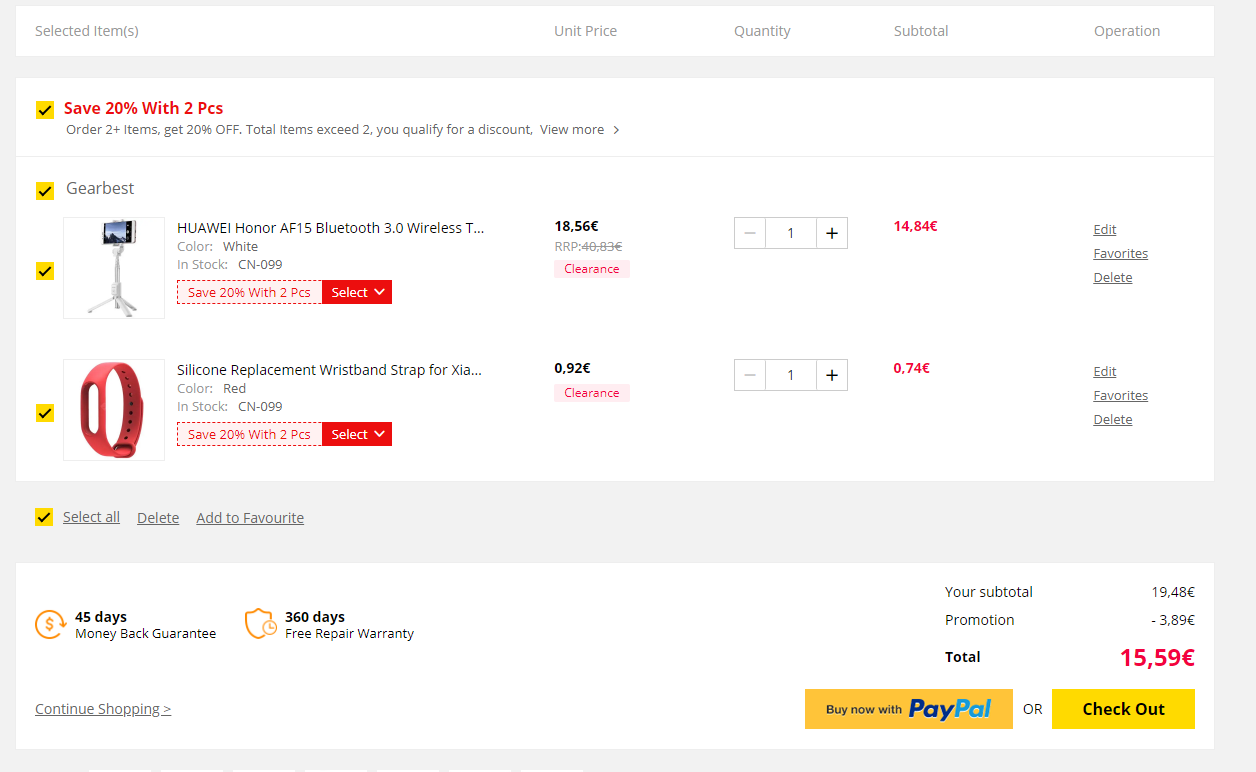Click the Check Out button
The height and width of the screenshot is (772, 1256).
click(1123, 709)
